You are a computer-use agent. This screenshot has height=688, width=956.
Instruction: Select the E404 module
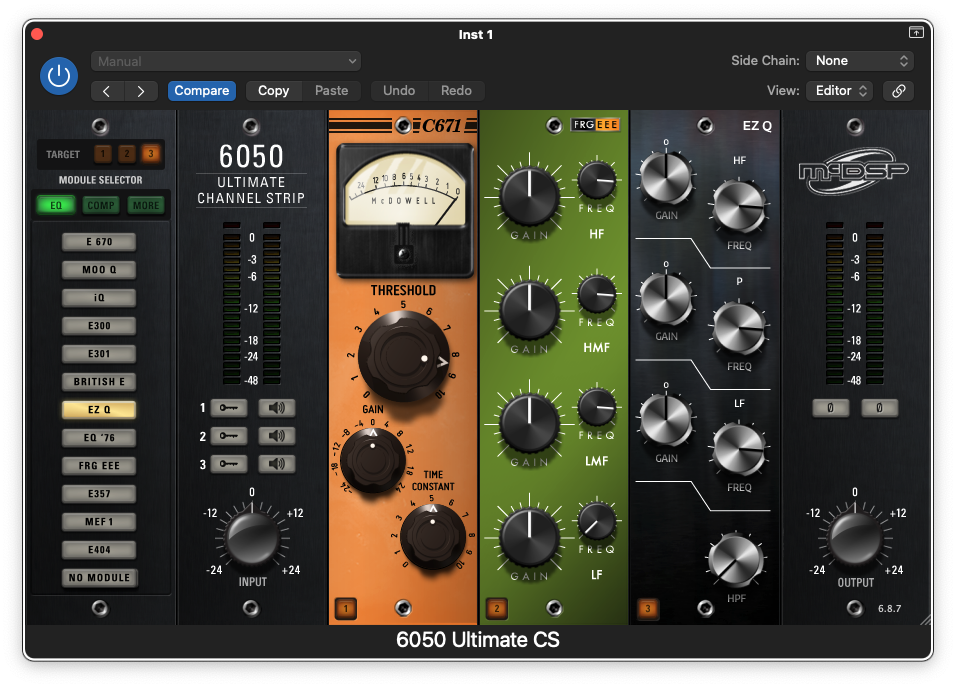[99, 550]
